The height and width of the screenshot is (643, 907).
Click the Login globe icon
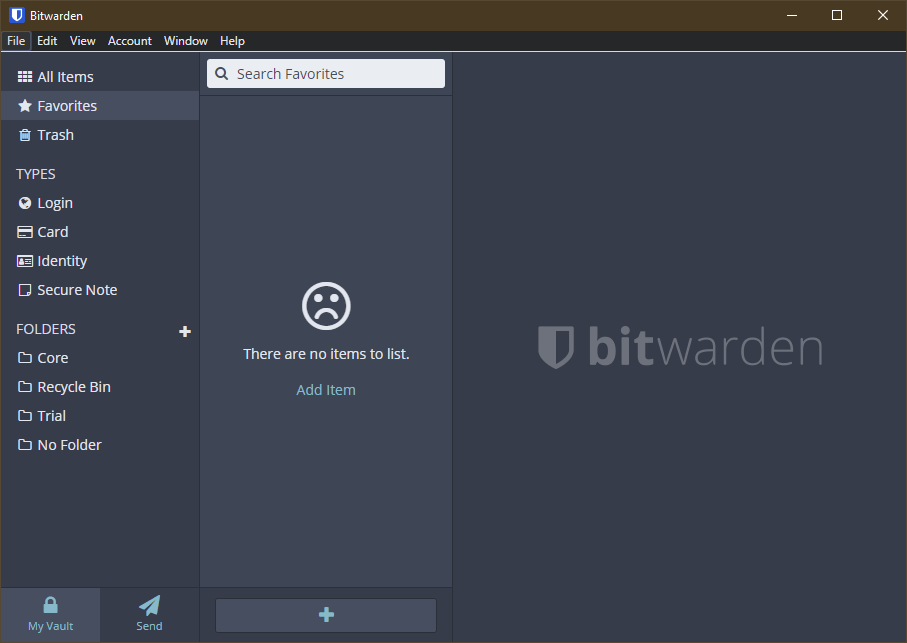pos(25,203)
